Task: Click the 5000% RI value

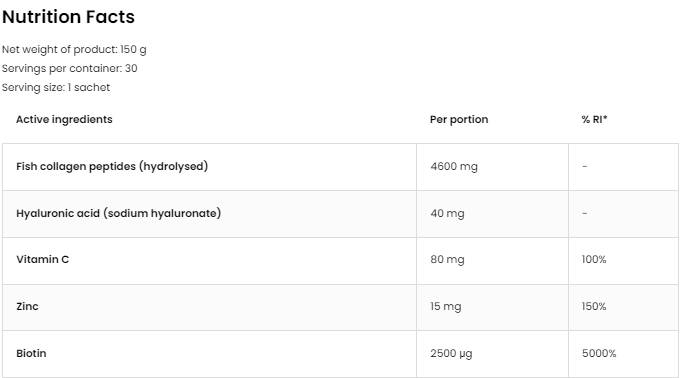Action: click(x=599, y=354)
